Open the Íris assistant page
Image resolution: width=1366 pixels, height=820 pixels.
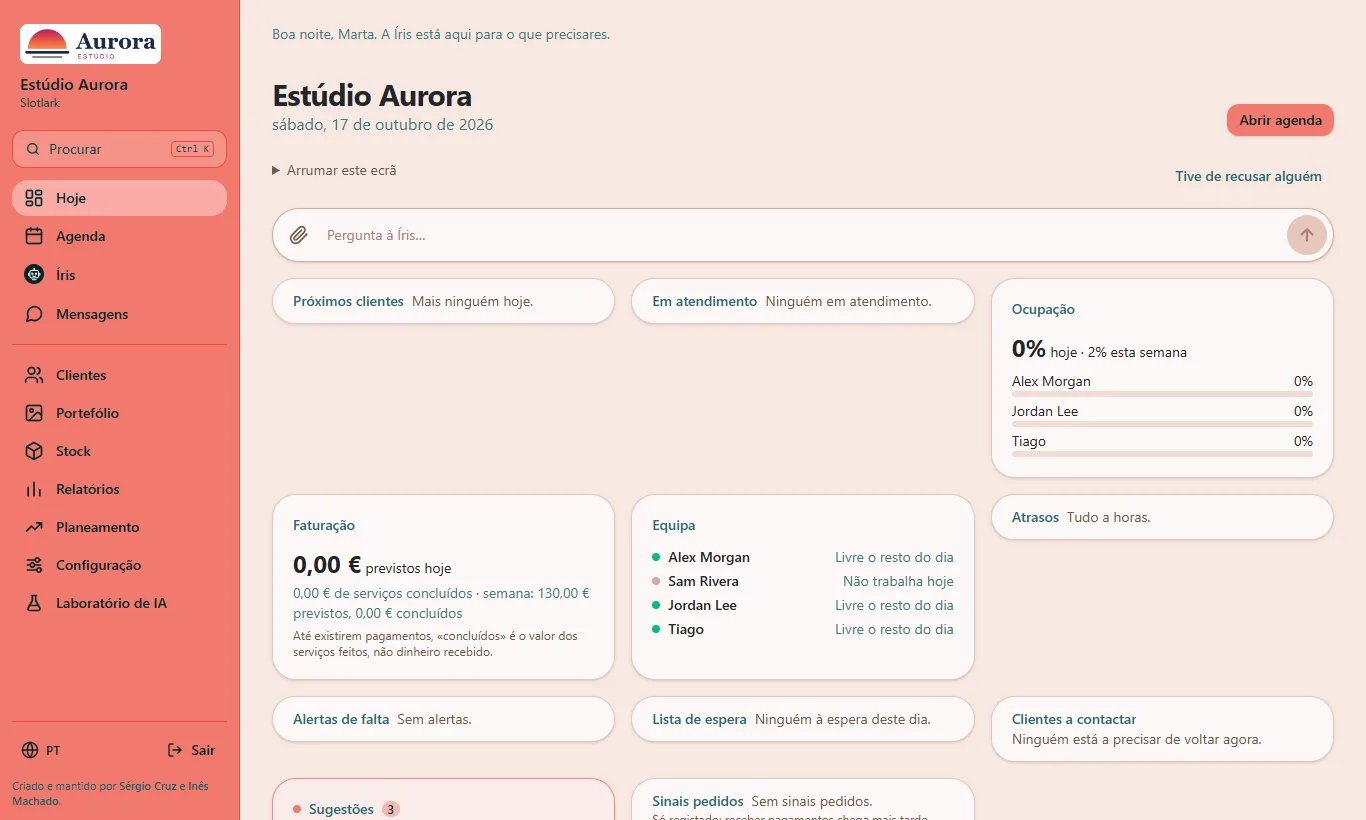(x=119, y=274)
